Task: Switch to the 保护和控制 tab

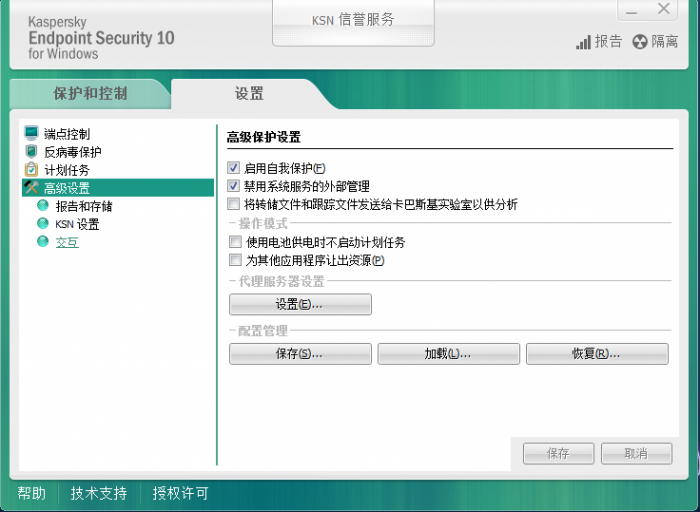Action: 90,94
